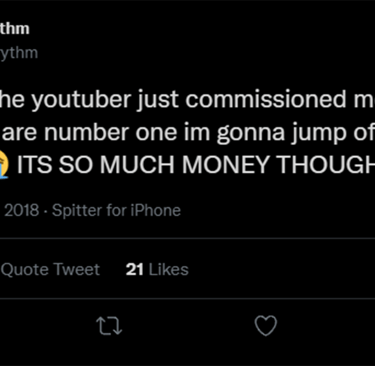Visit the gray ythm handle
The height and width of the screenshot is (366, 375).
pos(19,53)
